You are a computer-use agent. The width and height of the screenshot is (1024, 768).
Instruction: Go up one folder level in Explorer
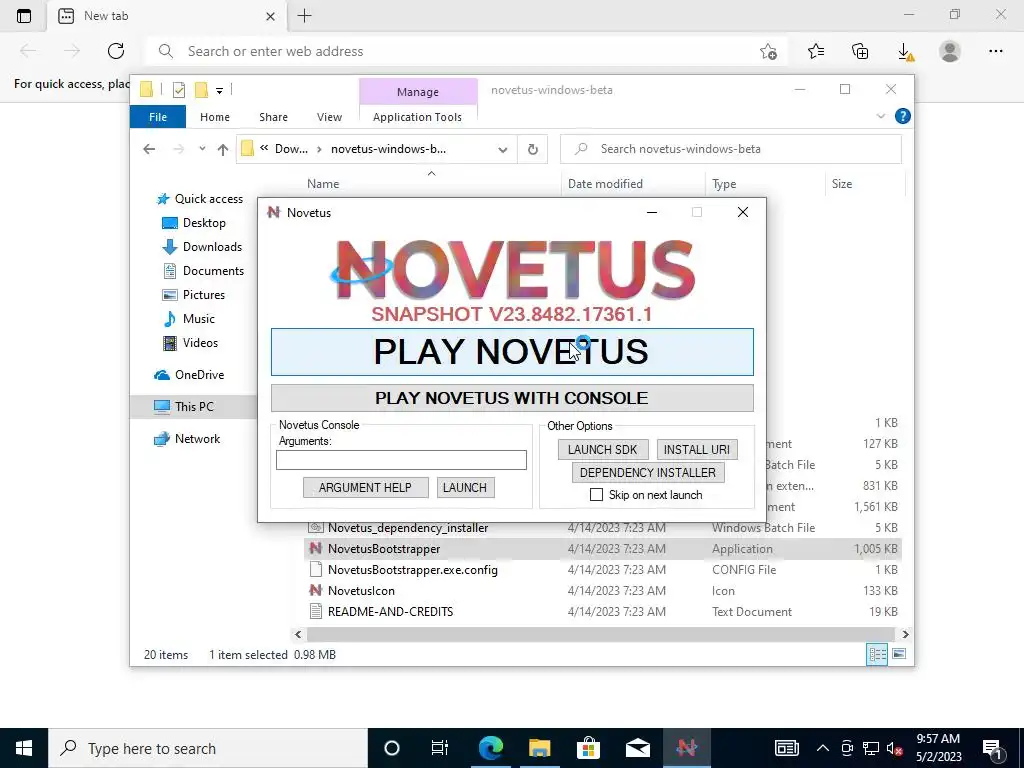(223, 149)
